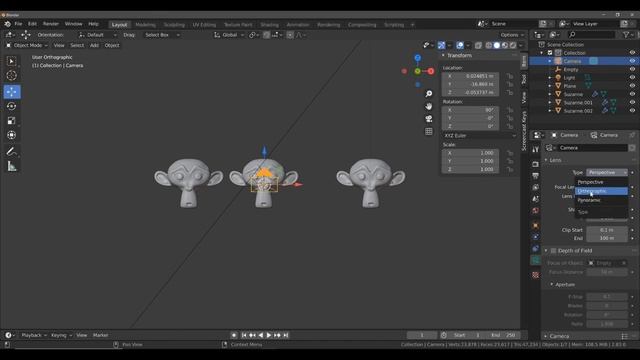Screen dimensions: 640x360
Task: Select rendered viewport shading icon
Action: tap(513, 45)
